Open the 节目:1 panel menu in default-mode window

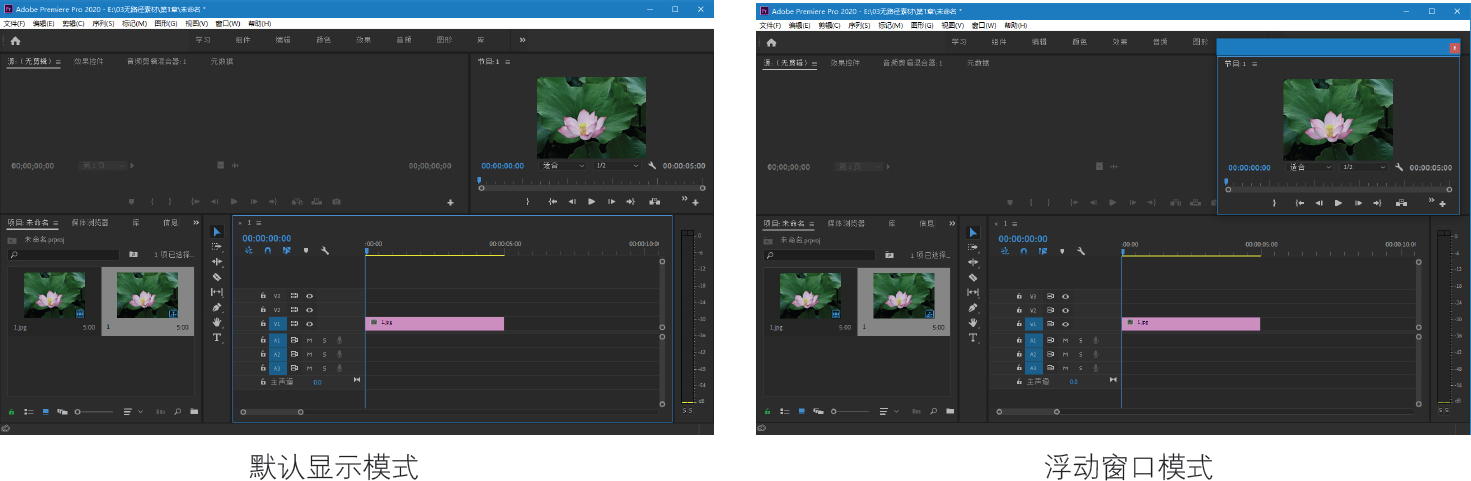click(x=507, y=62)
